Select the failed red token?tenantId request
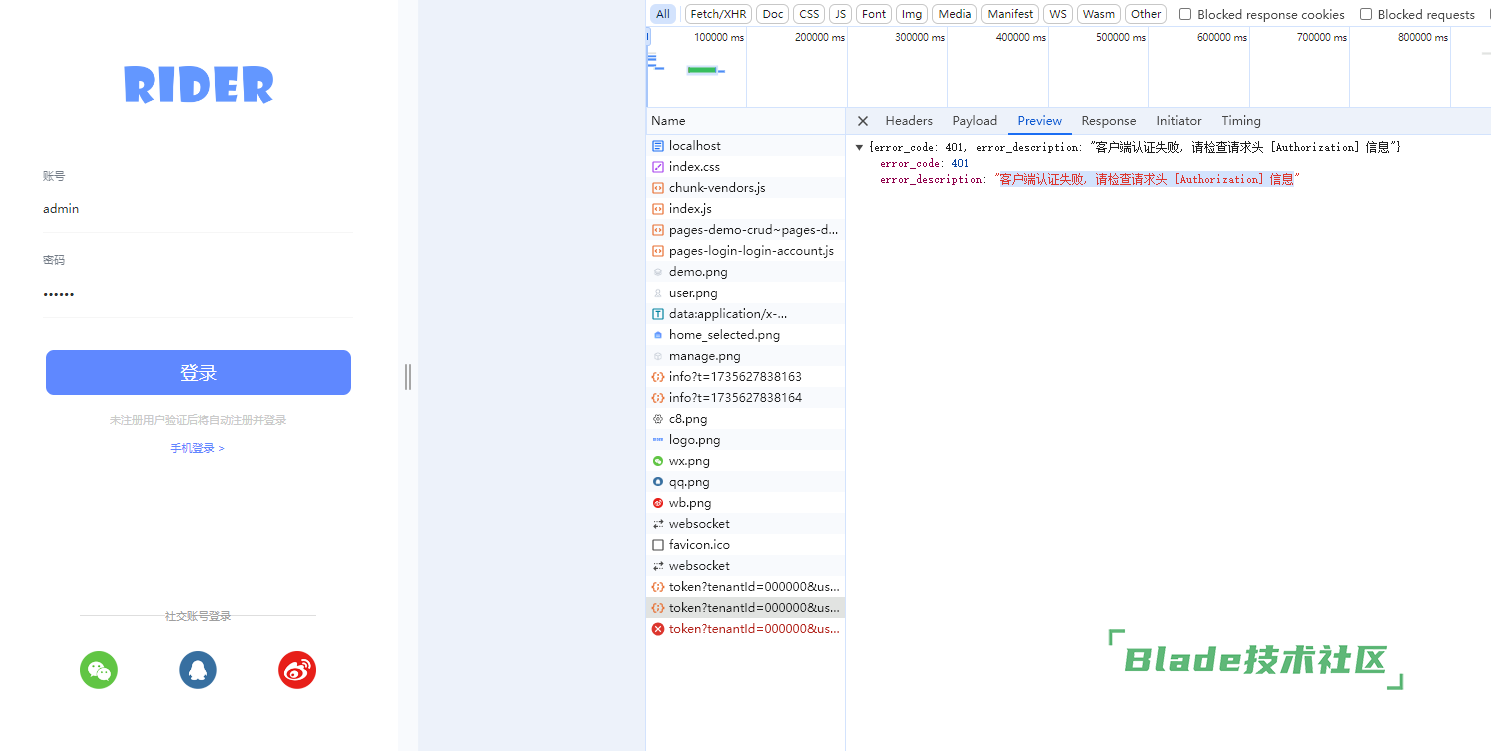Image resolution: width=1491 pixels, height=751 pixels. click(745, 629)
